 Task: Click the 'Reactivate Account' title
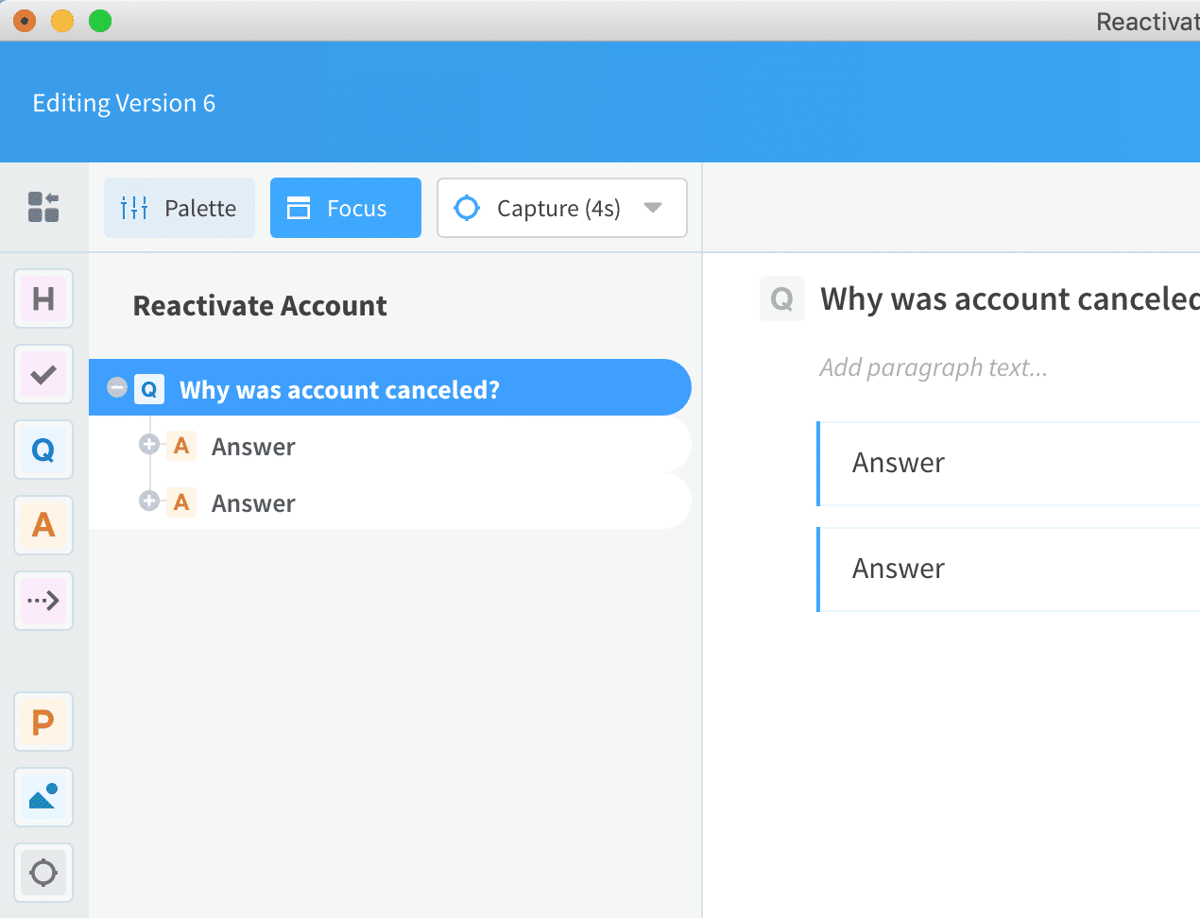[259, 306]
